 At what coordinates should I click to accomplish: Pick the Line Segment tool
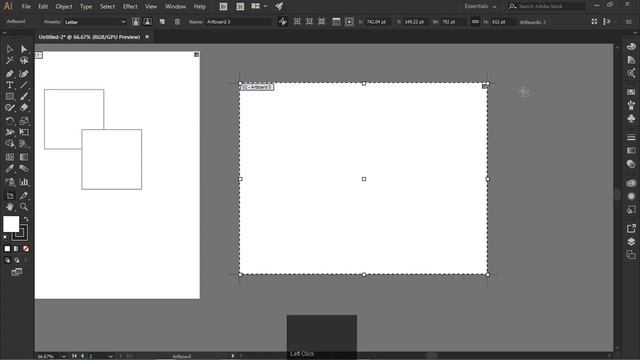(x=24, y=85)
